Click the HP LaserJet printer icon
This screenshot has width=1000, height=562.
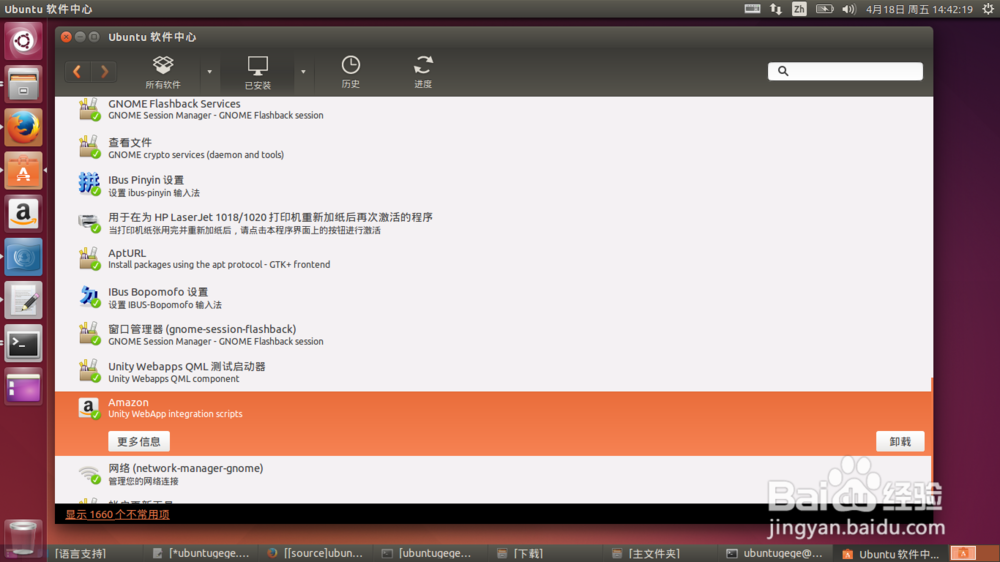click(89, 222)
